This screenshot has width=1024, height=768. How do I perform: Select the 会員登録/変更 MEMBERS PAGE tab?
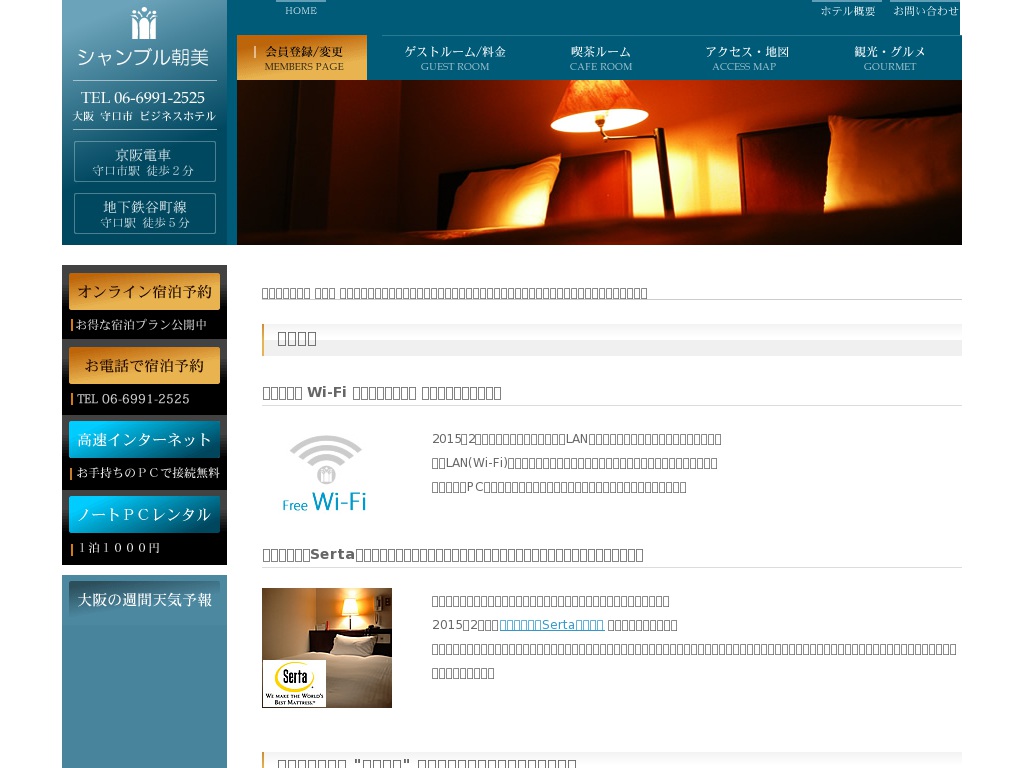pyautogui.click(x=302, y=57)
